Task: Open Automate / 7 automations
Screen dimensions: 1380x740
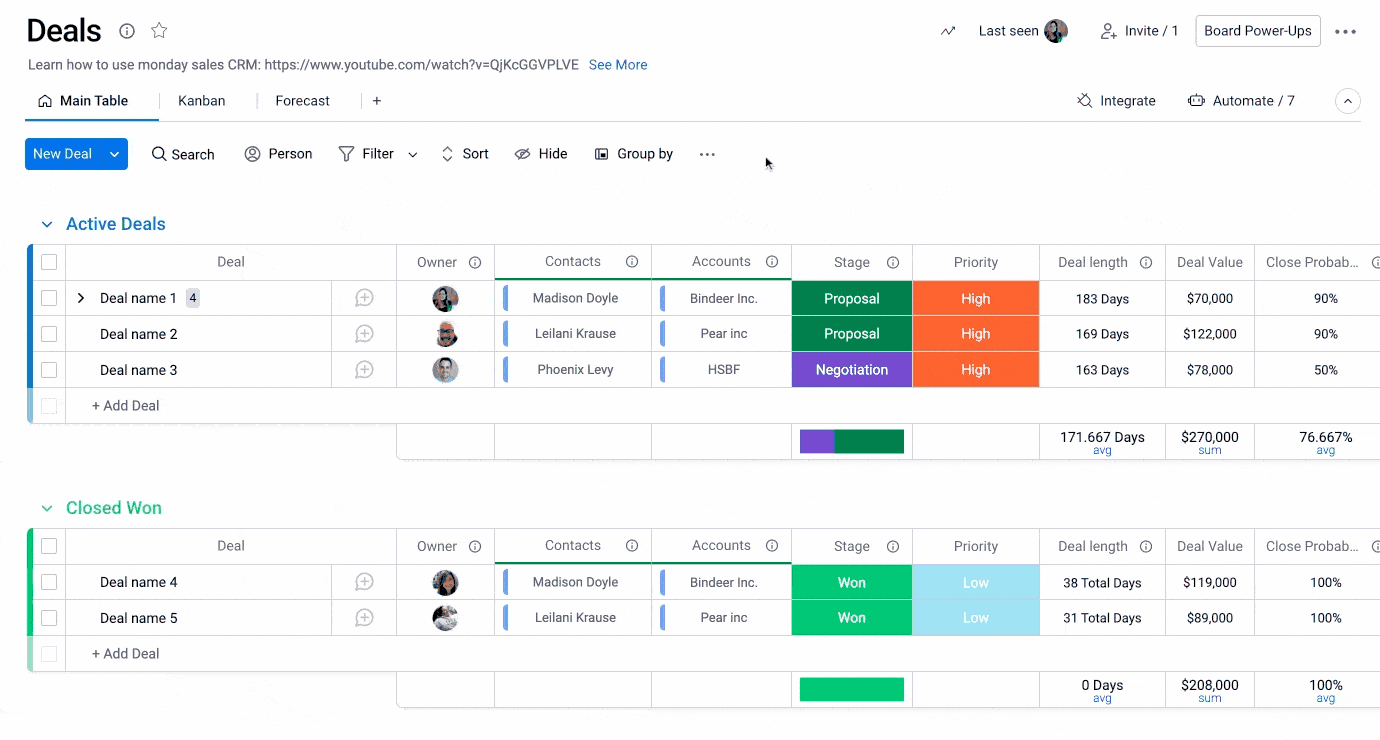Action: click(x=1241, y=100)
